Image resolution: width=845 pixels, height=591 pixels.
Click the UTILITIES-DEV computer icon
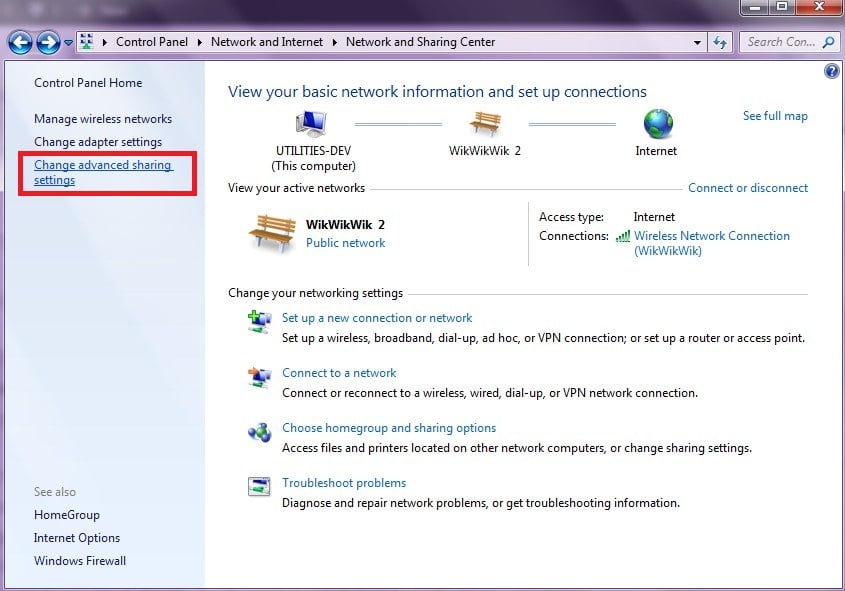click(312, 123)
